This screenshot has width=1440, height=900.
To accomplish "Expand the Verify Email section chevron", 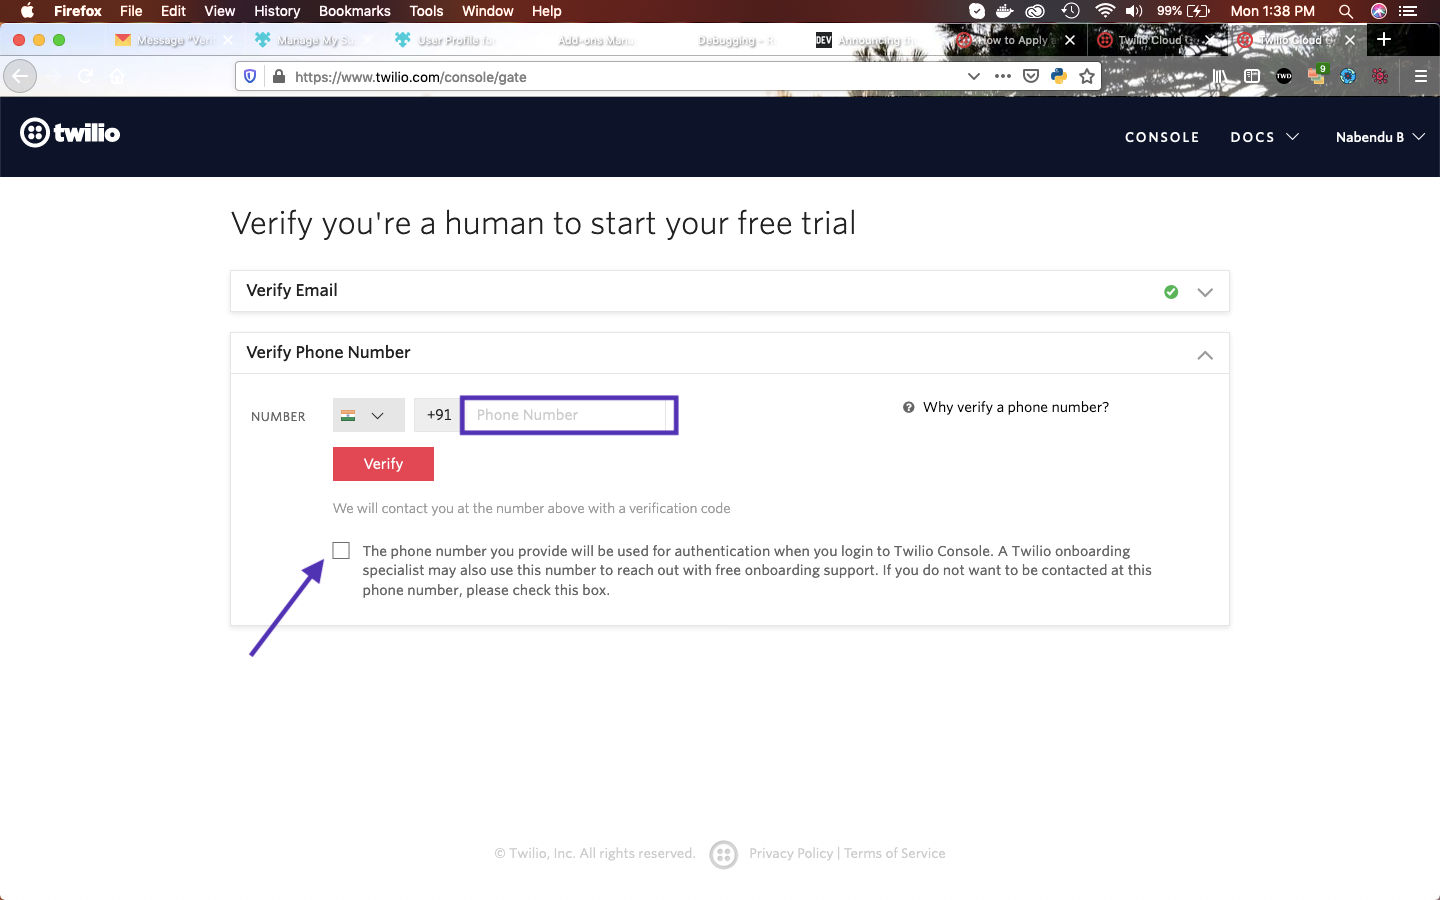I will pos(1205,292).
